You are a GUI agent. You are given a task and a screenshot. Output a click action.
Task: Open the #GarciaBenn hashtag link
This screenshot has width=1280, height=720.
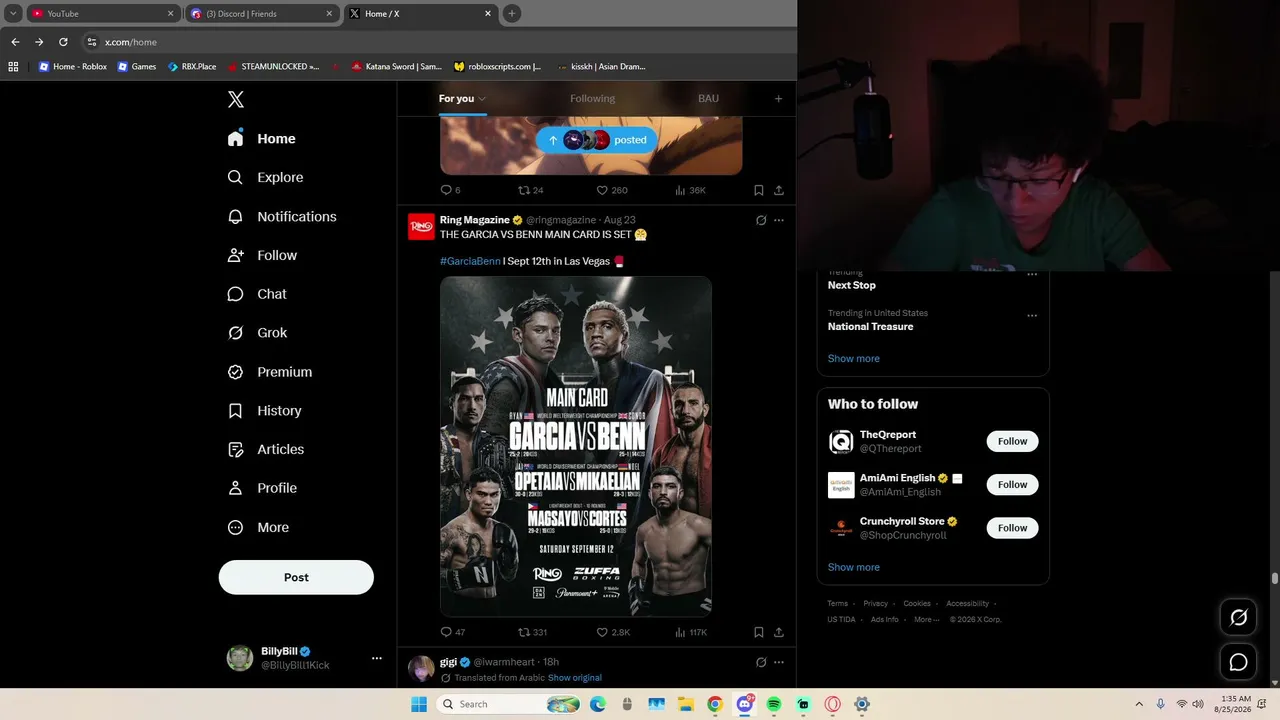pyautogui.click(x=470, y=261)
